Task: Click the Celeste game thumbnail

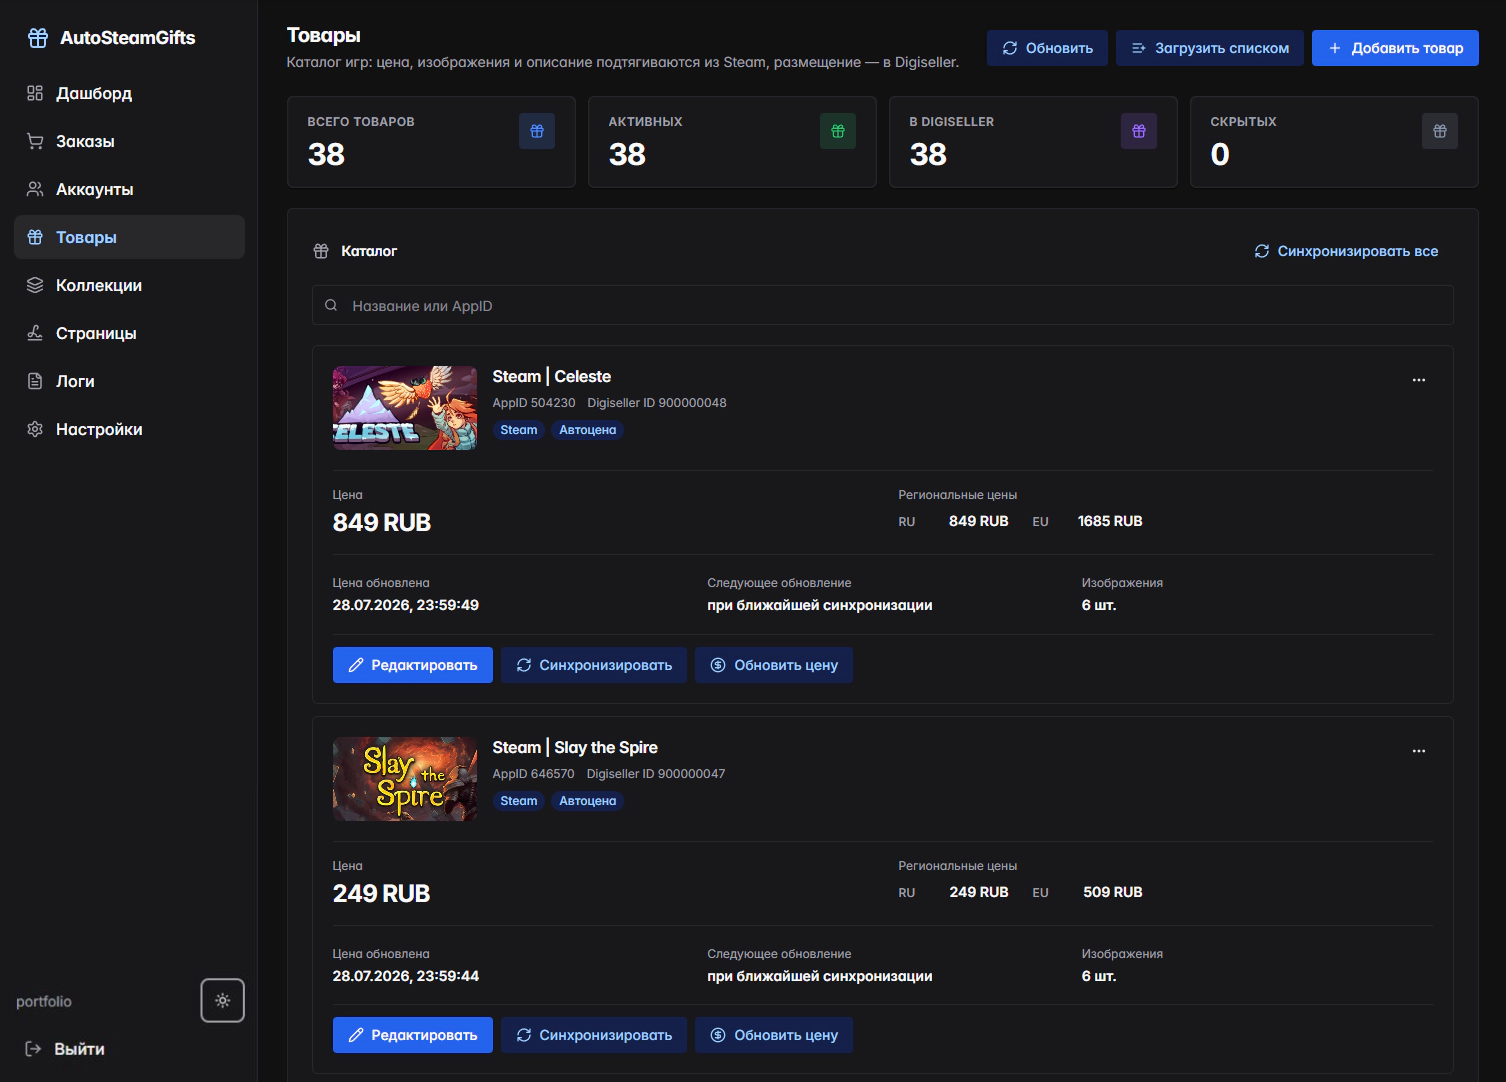Action: pyautogui.click(x=405, y=408)
